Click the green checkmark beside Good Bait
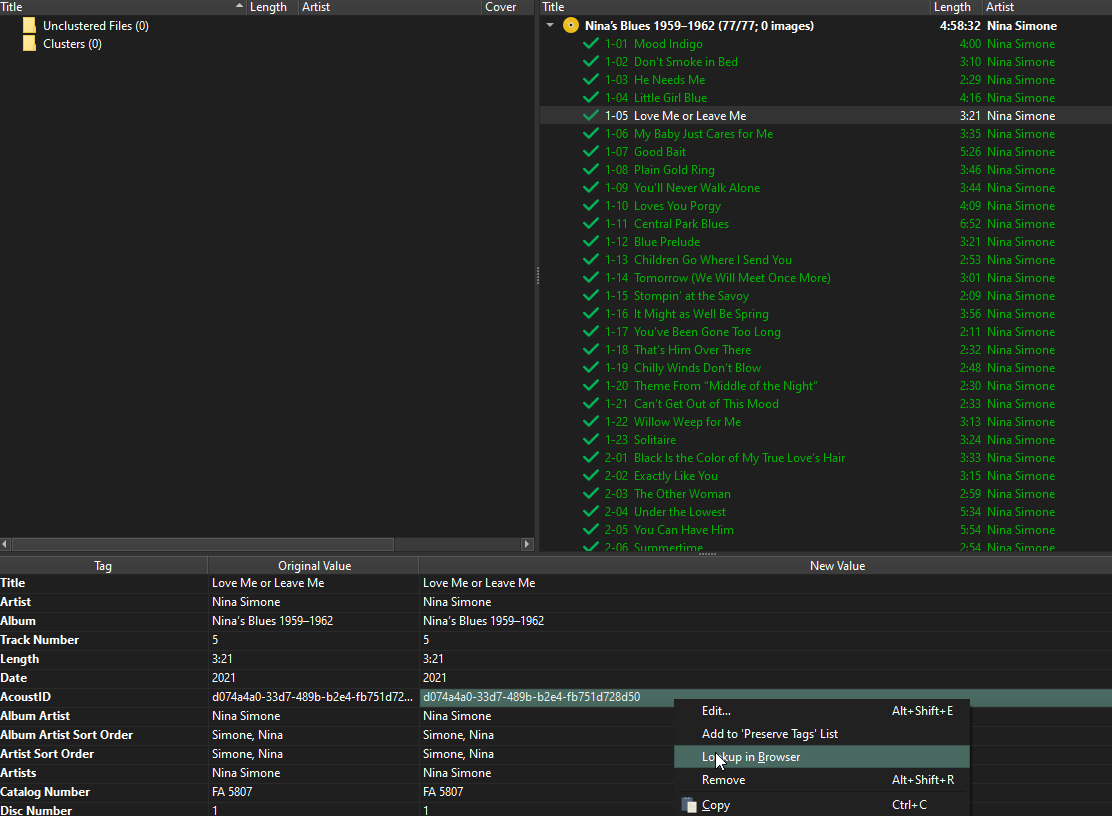This screenshot has width=1112, height=816. point(591,152)
